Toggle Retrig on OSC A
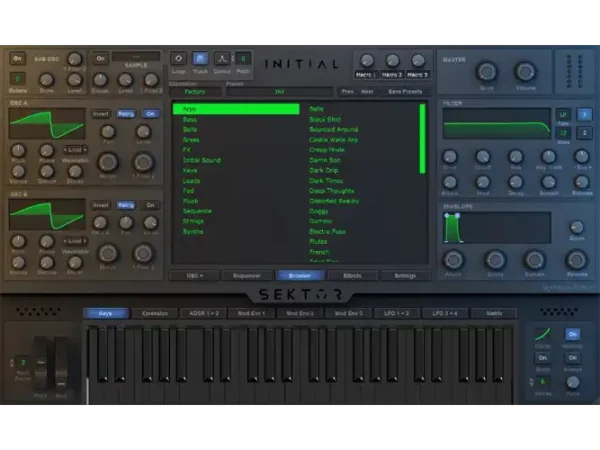This screenshot has width=600, height=450. coord(126,114)
